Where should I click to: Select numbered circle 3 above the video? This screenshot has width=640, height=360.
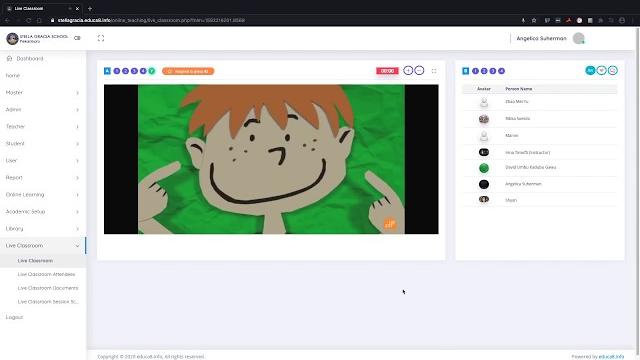pos(134,71)
